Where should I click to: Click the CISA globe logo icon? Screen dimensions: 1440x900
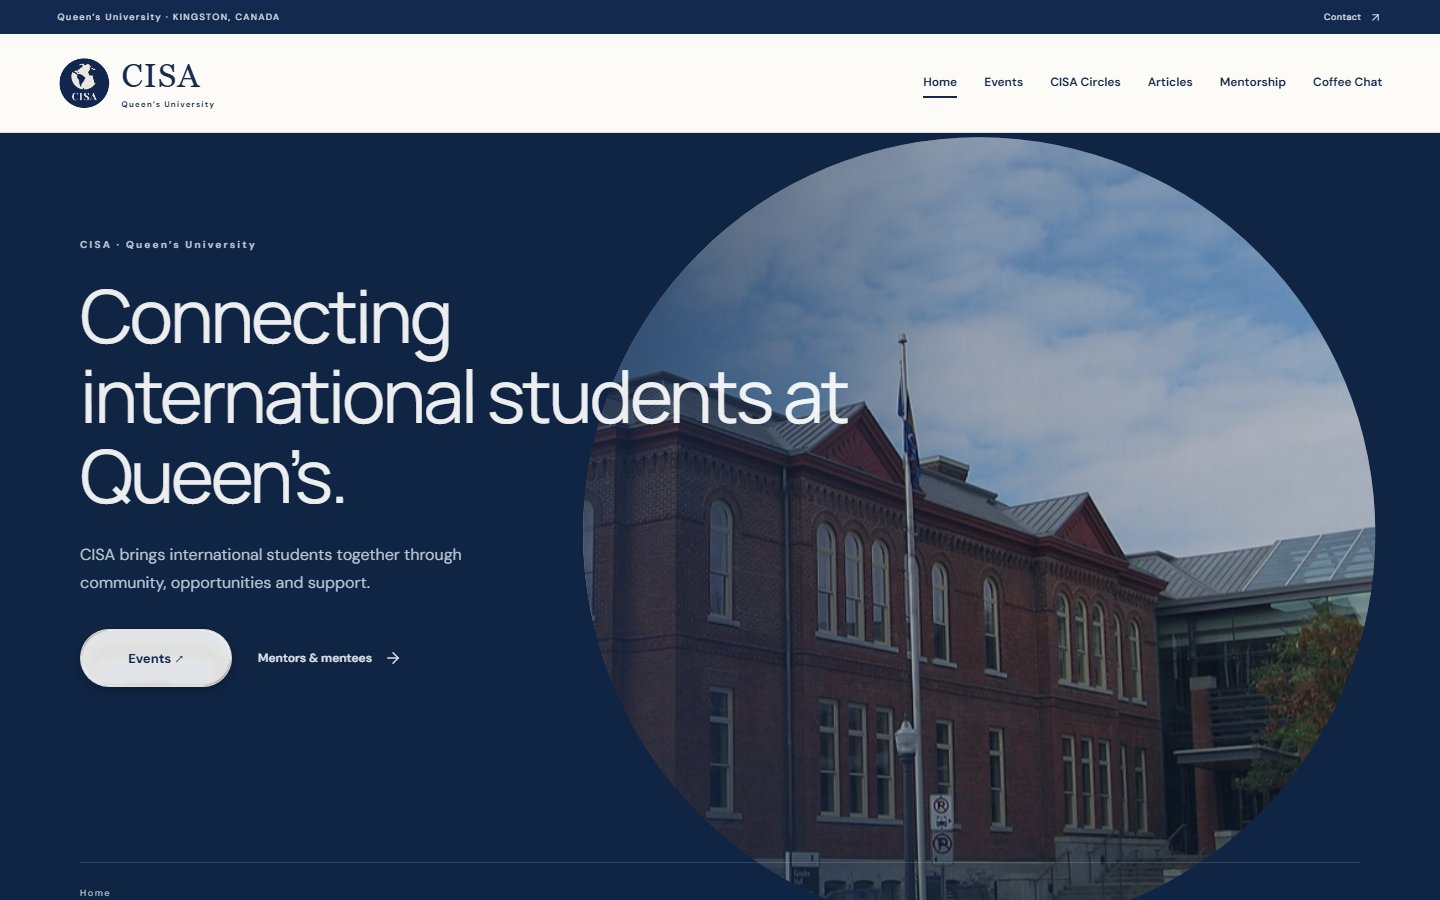click(84, 83)
